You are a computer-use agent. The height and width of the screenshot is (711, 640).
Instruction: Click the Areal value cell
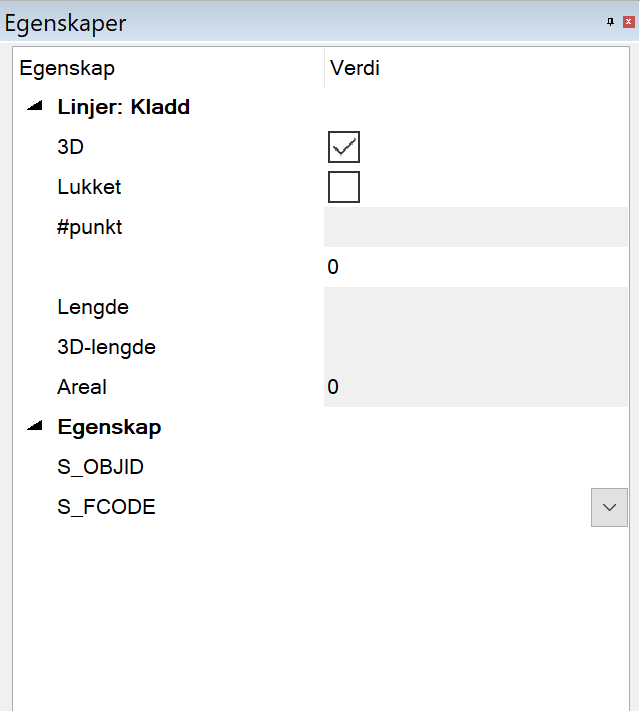coord(470,387)
